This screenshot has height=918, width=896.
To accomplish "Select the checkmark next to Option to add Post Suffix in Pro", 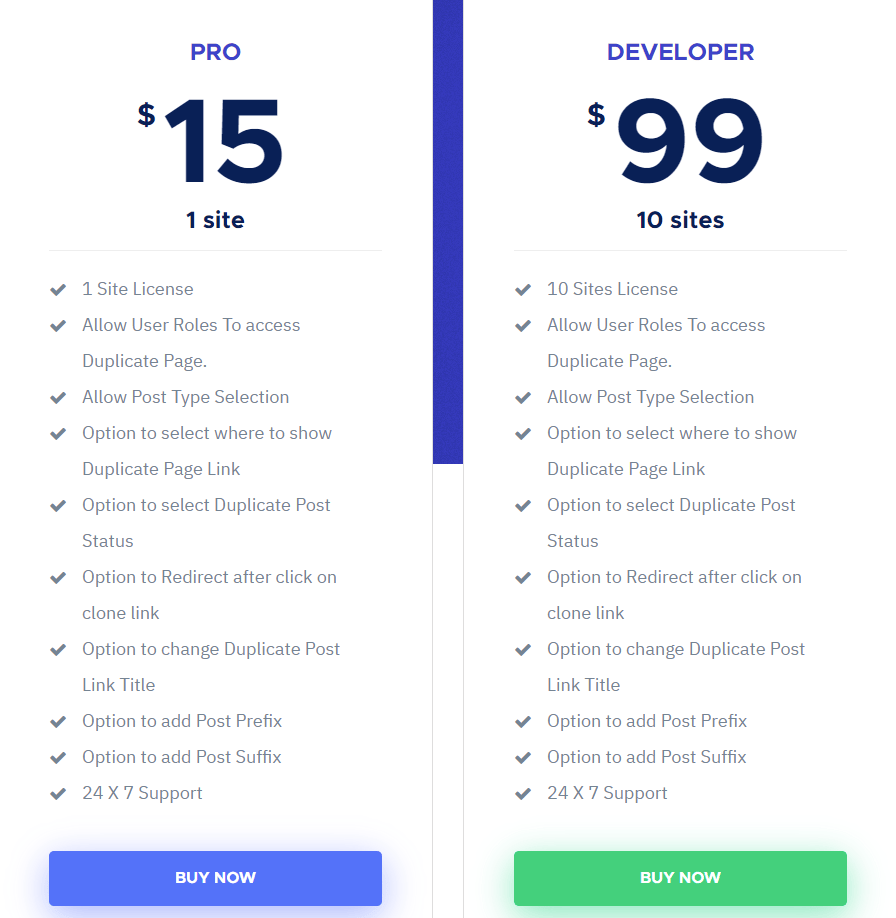I will pos(58,757).
